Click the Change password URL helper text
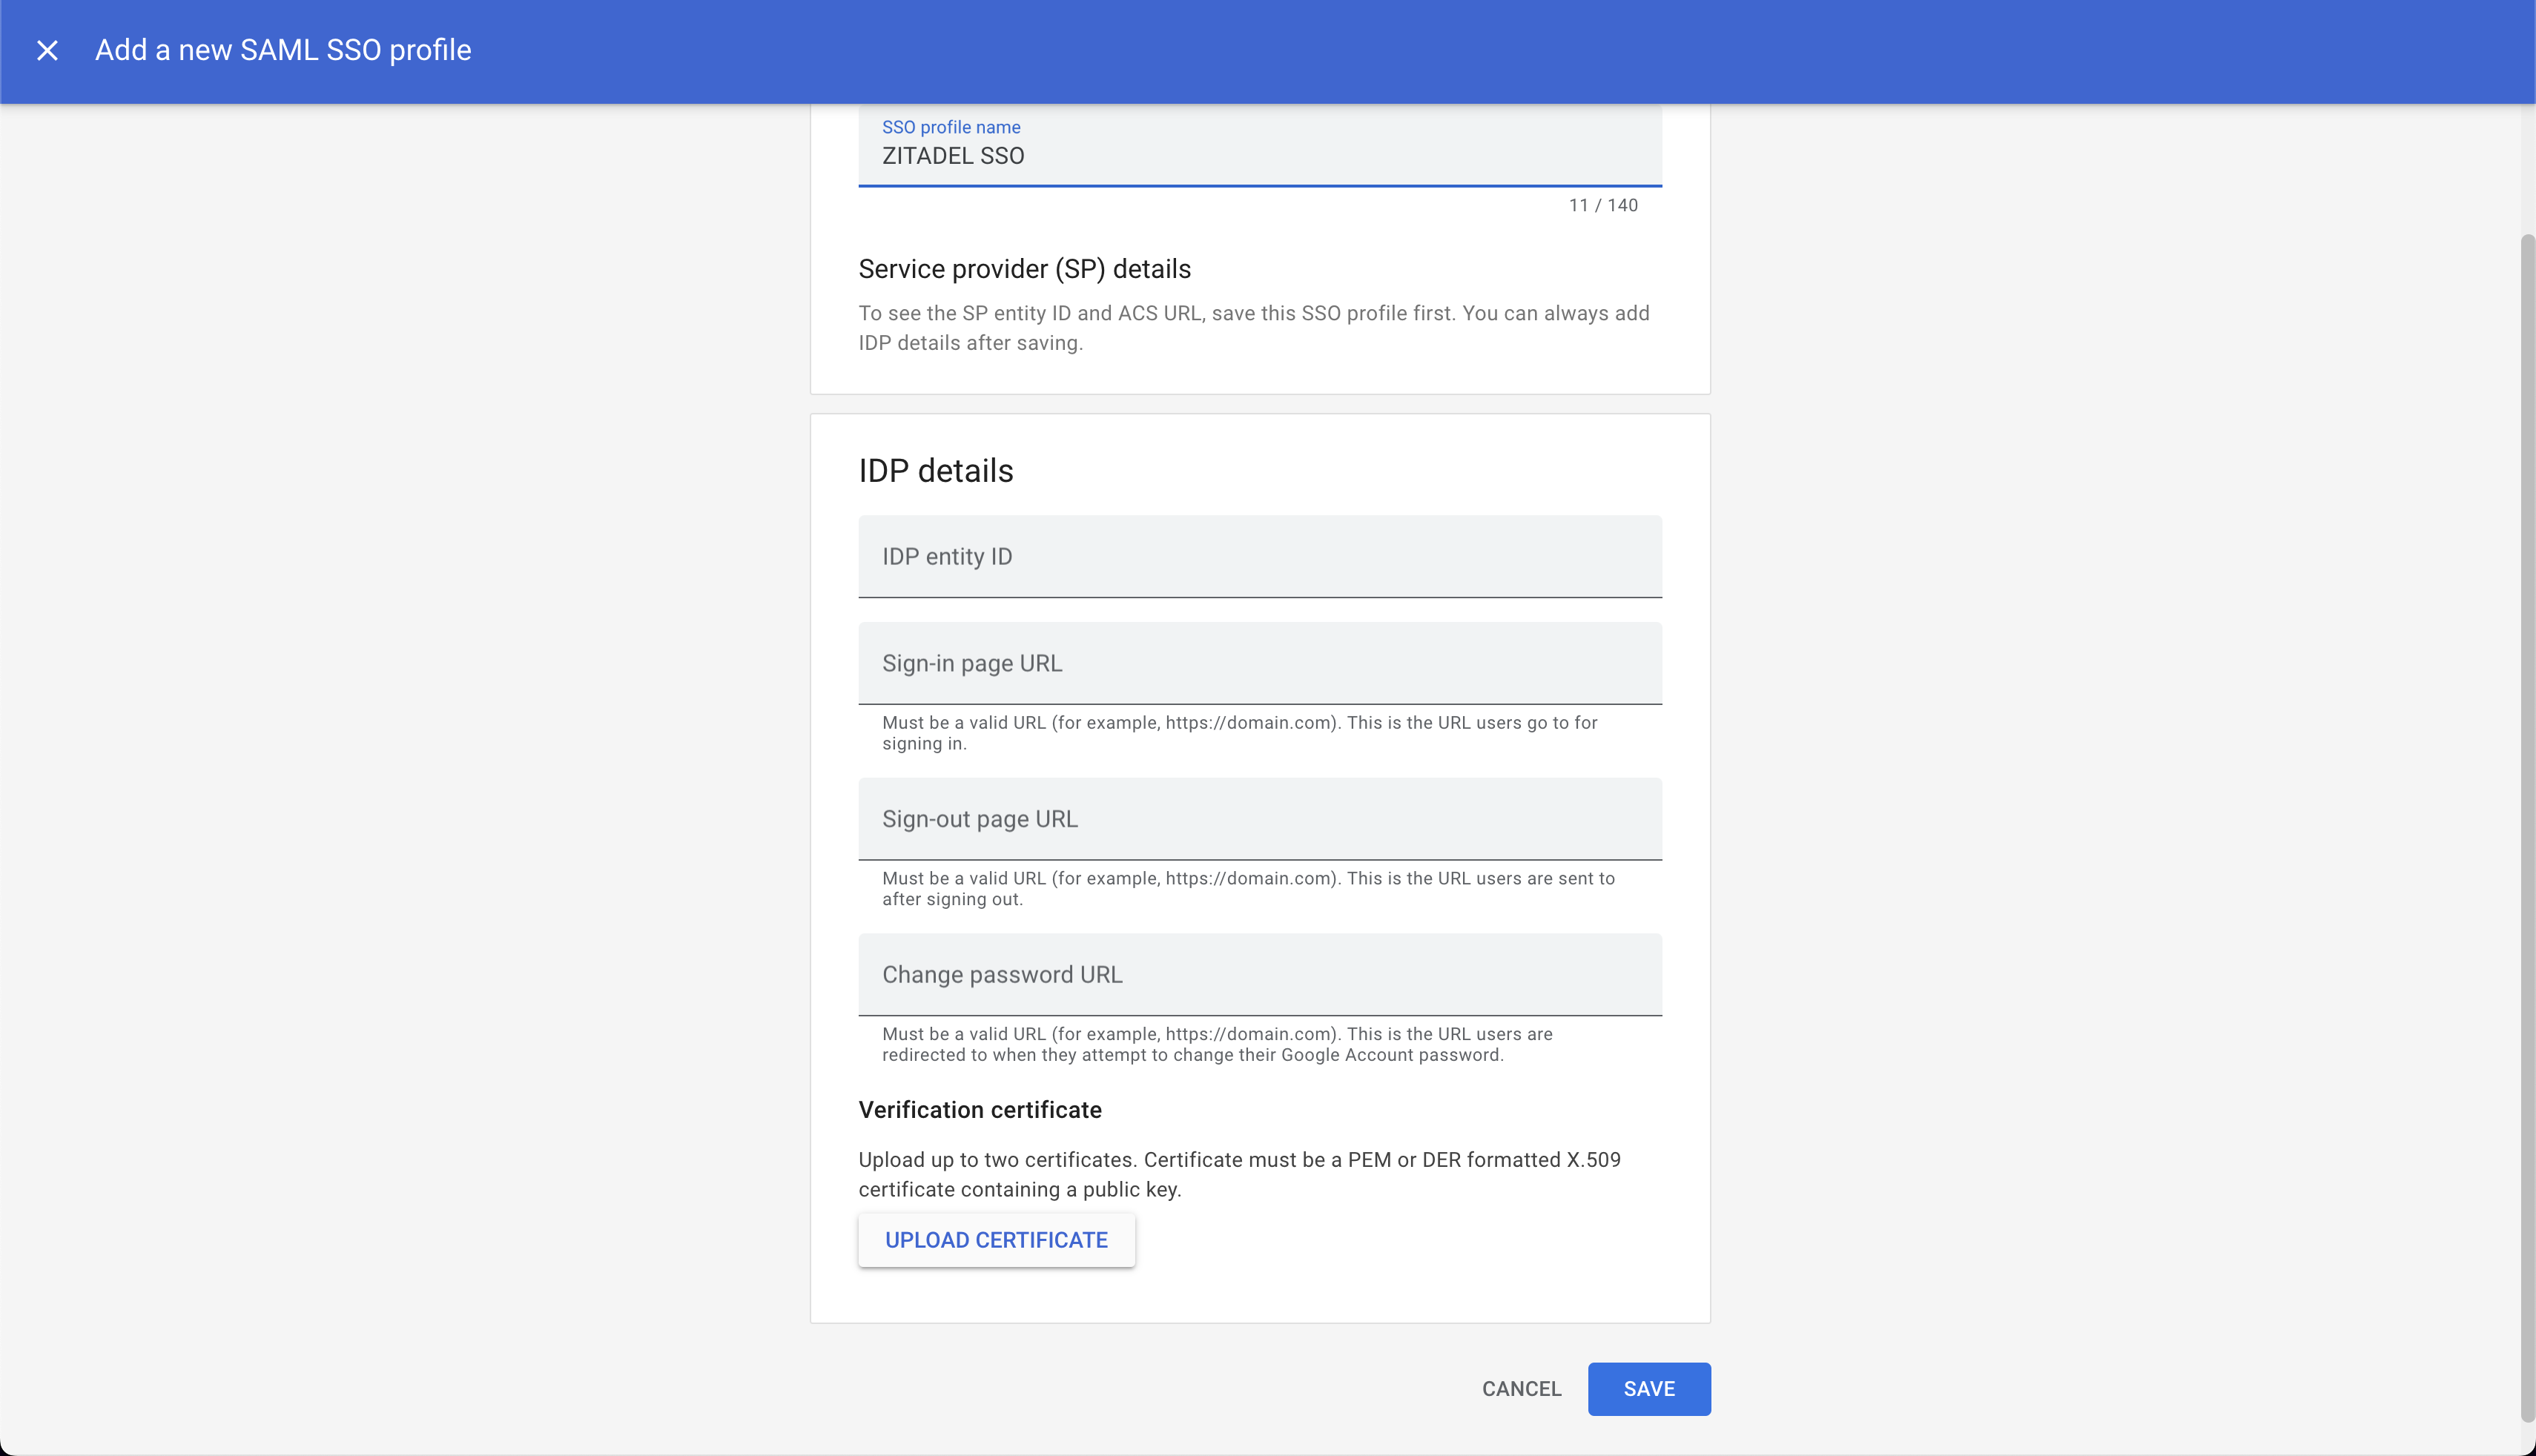 tap(1216, 1044)
